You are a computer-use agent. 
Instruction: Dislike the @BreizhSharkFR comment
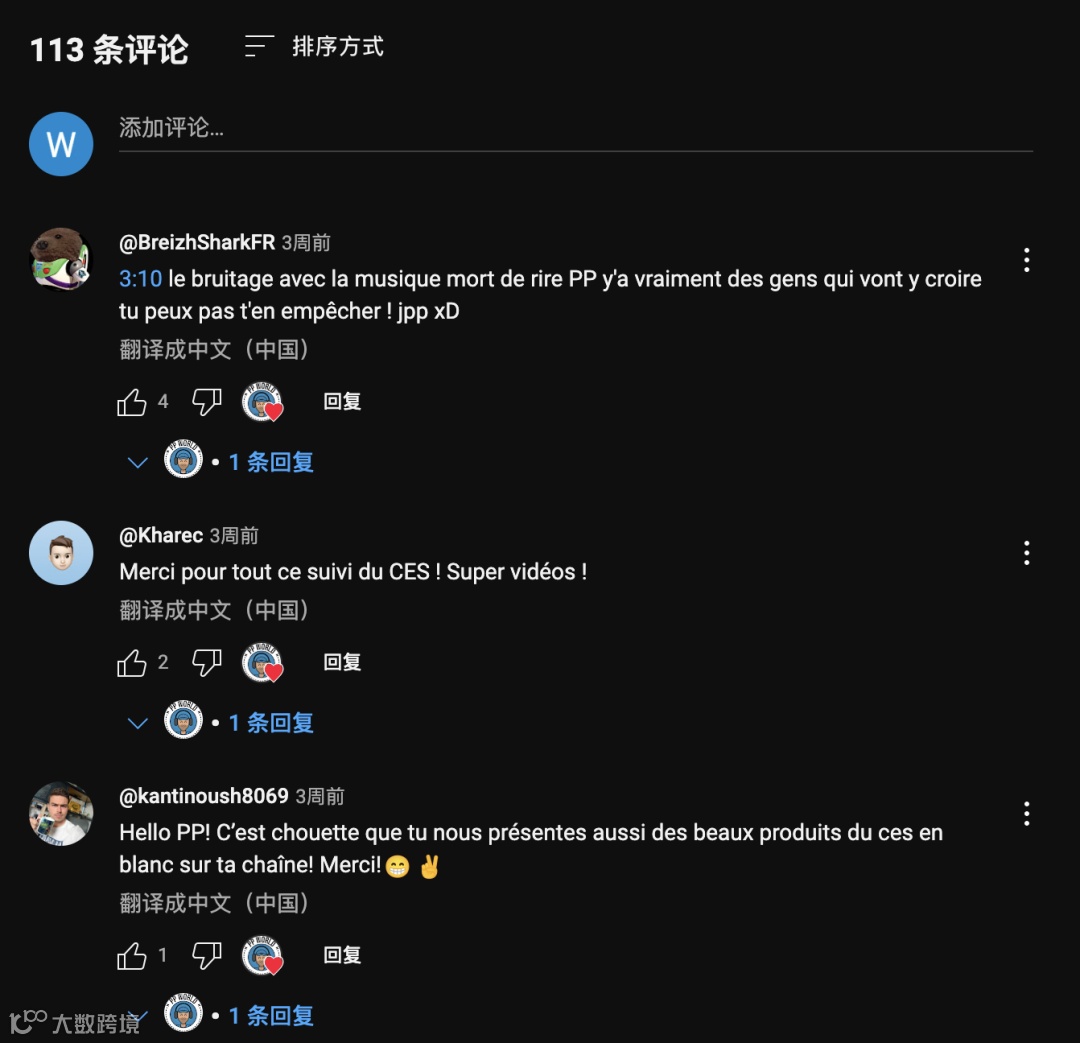207,402
